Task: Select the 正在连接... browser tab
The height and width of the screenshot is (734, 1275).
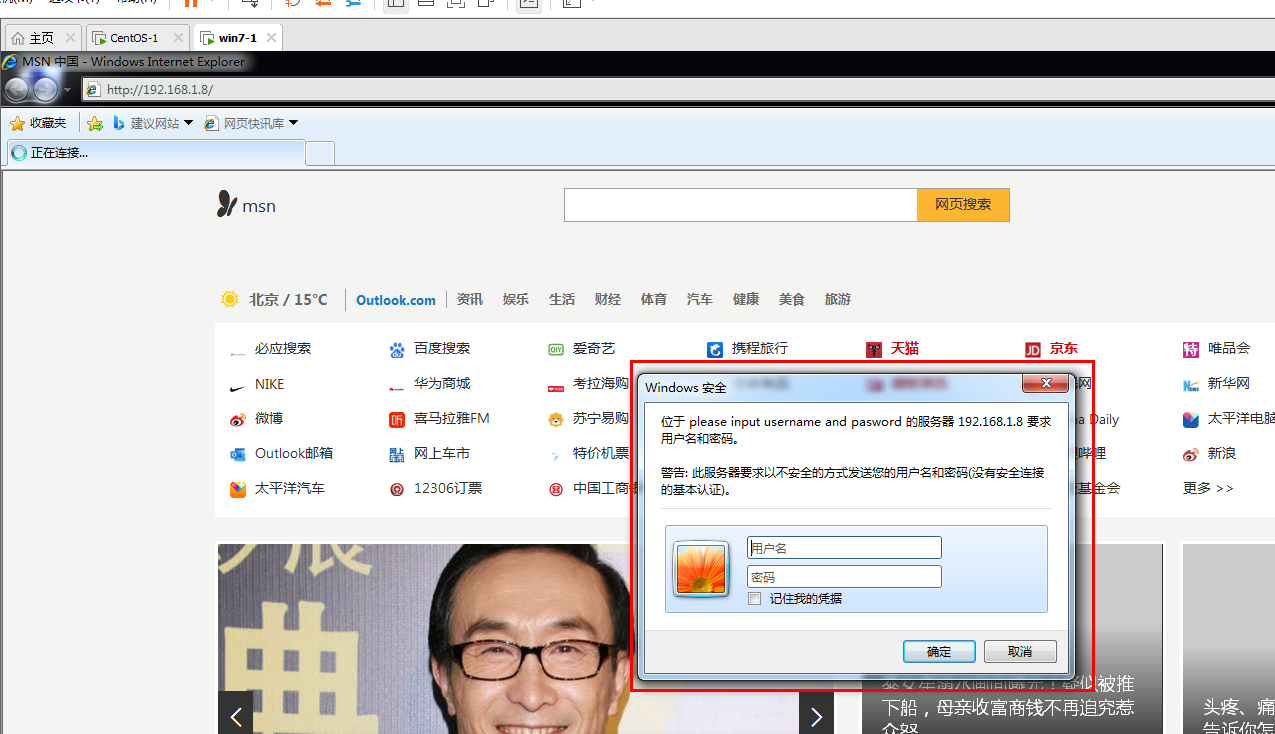Action: (x=155, y=153)
